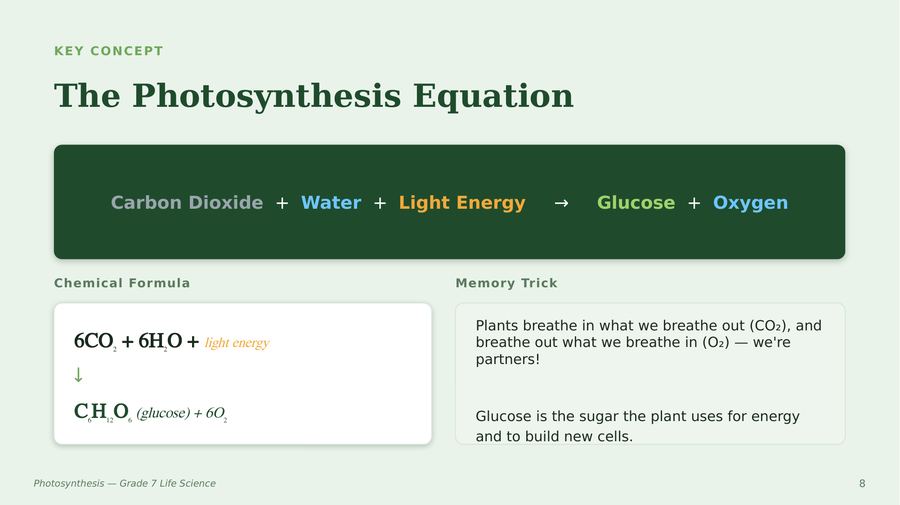Select The Photosynthesis Equation title

[x=313, y=96]
